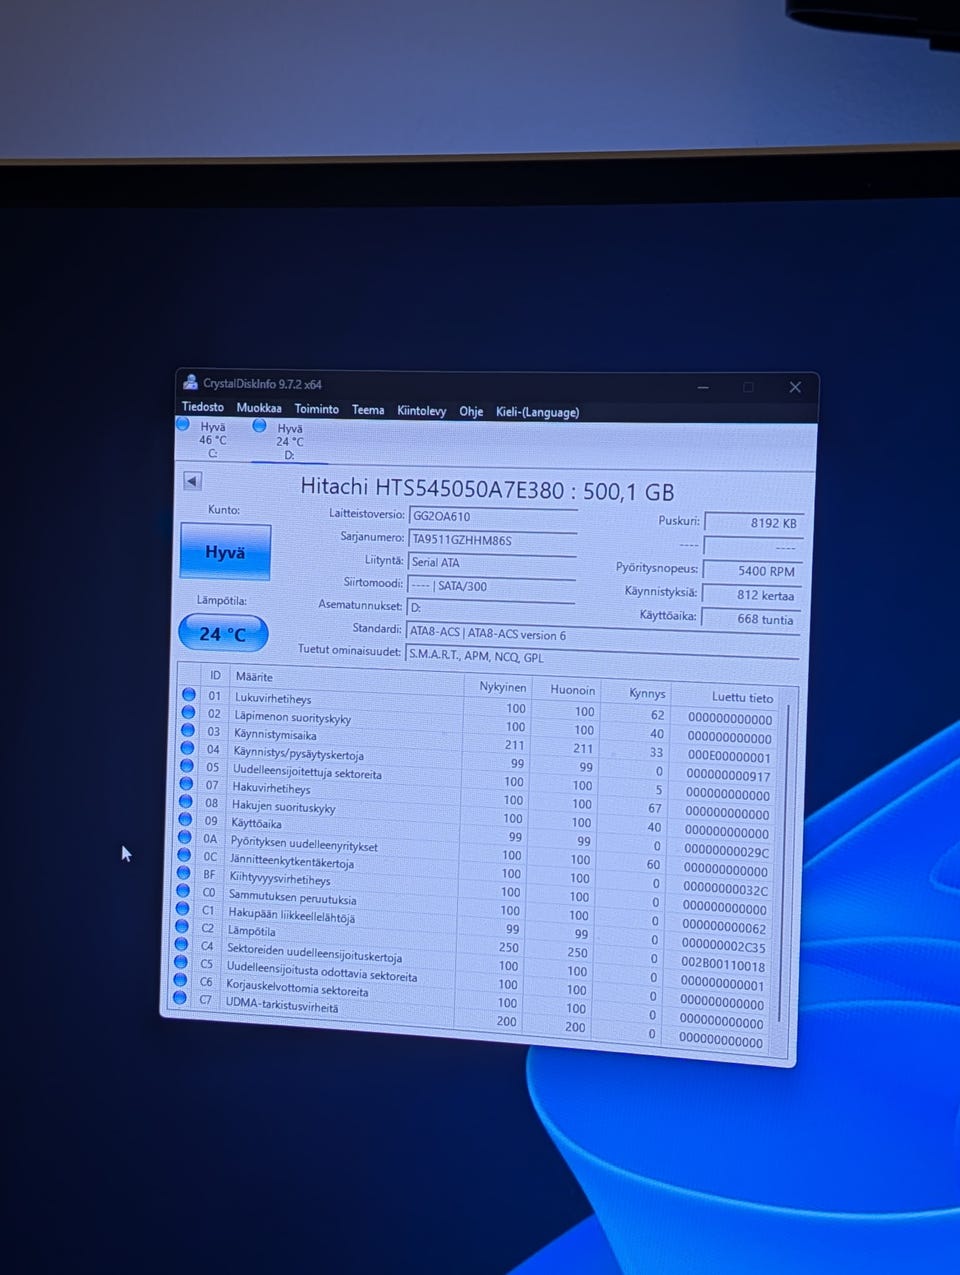Viewport: 960px width, 1275px height.
Task: Click the raw value 00000000032C
Action: (726, 890)
